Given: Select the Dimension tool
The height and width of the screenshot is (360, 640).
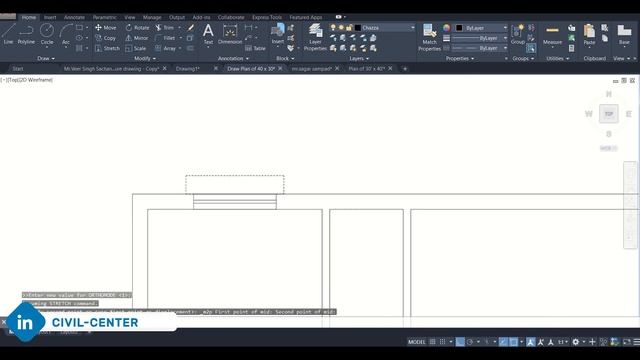Looking at the screenshot, I should click(x=230, y=33).
